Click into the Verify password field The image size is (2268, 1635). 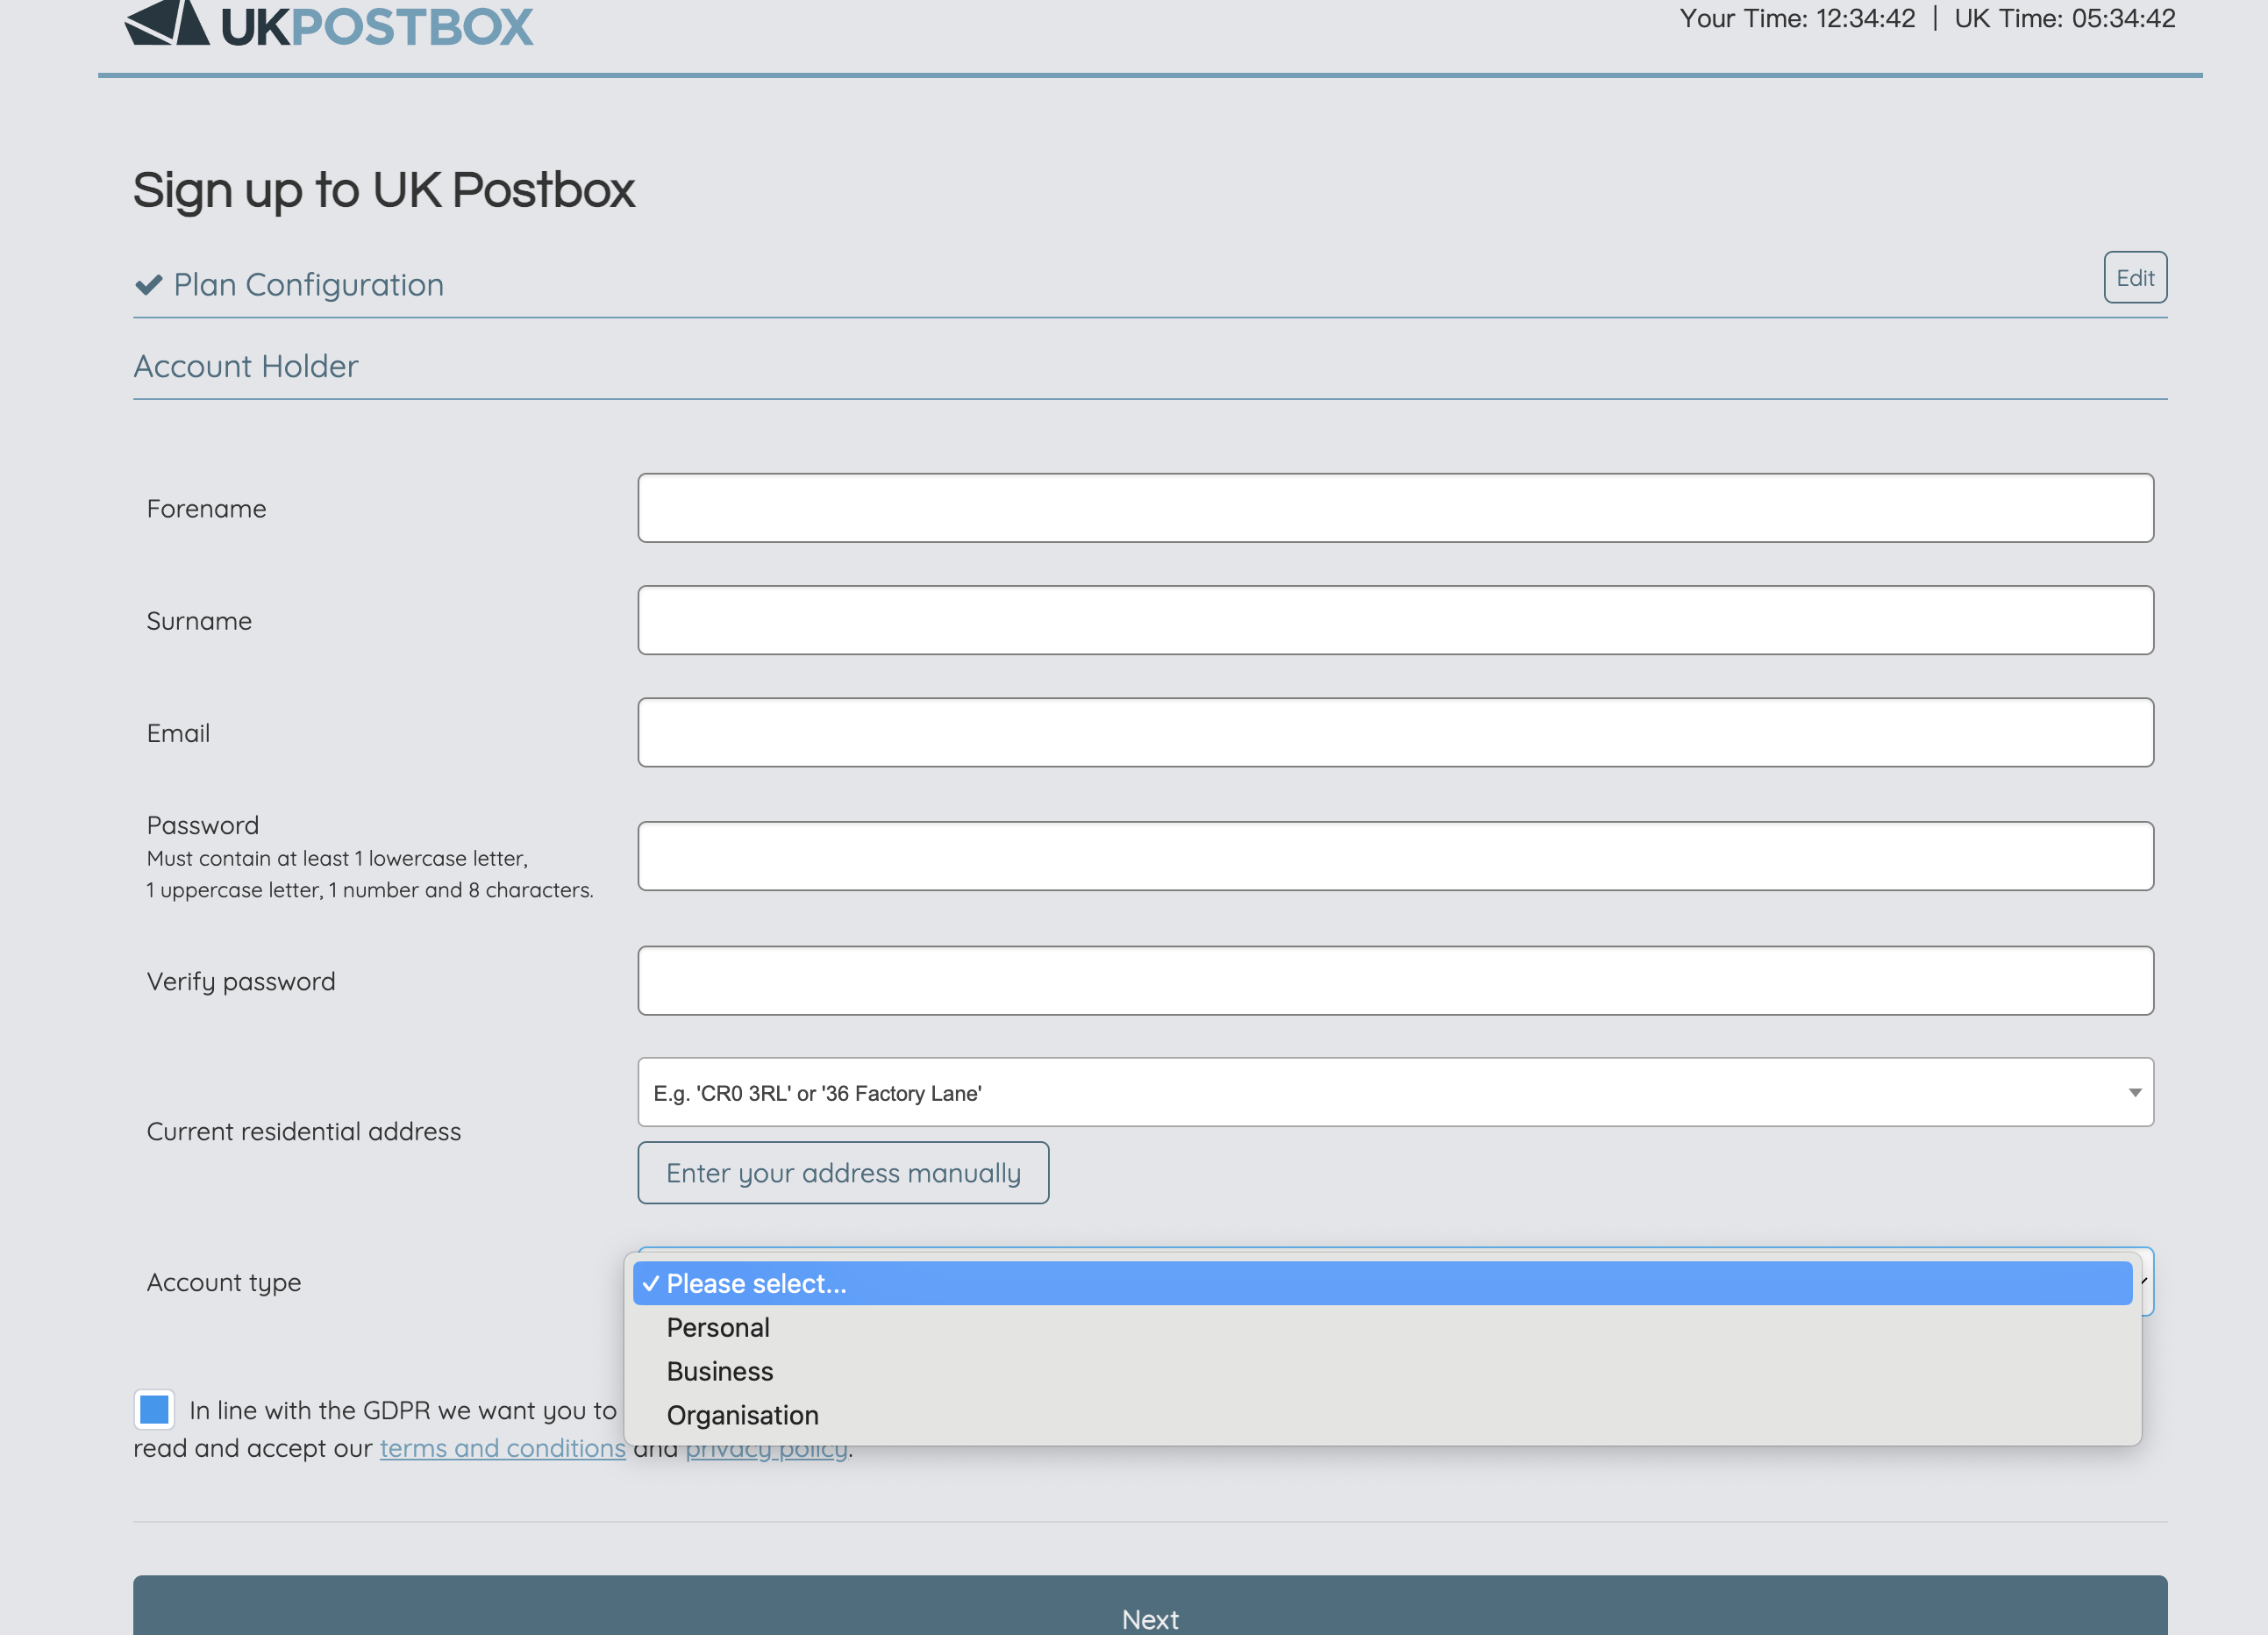click(1395, 981)
